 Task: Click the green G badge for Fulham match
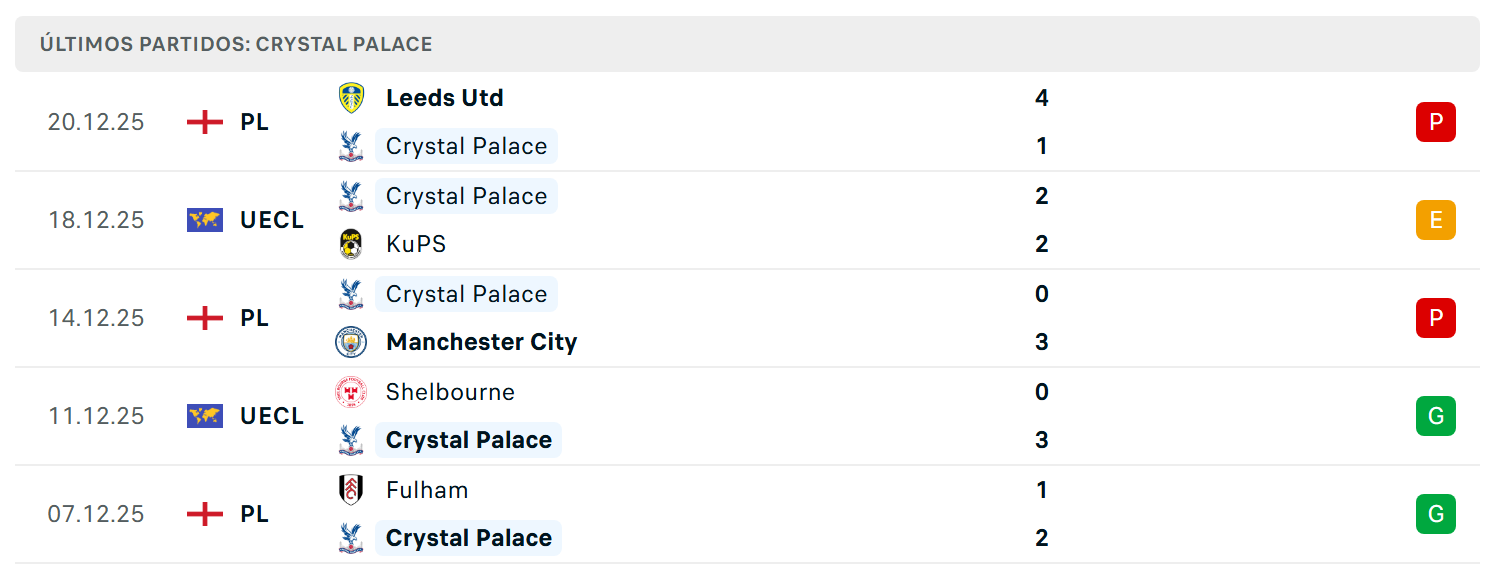1436,514
